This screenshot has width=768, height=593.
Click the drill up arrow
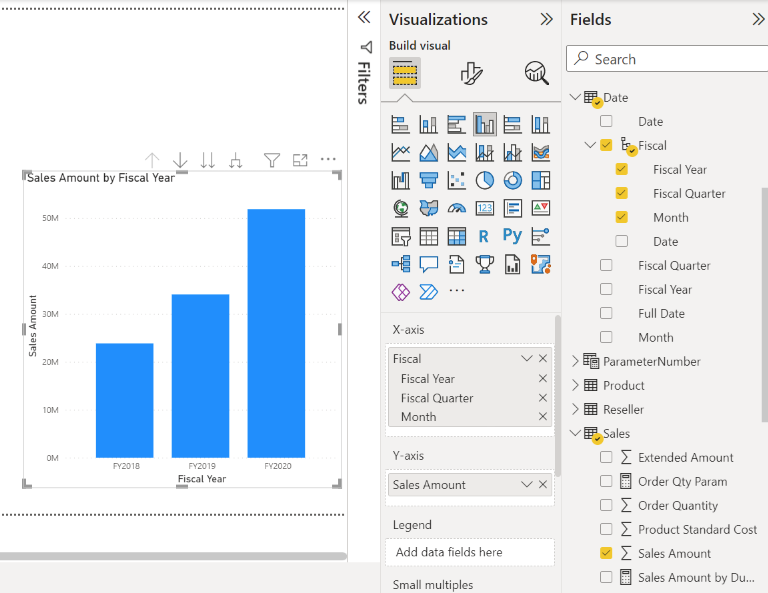(152, 160)
